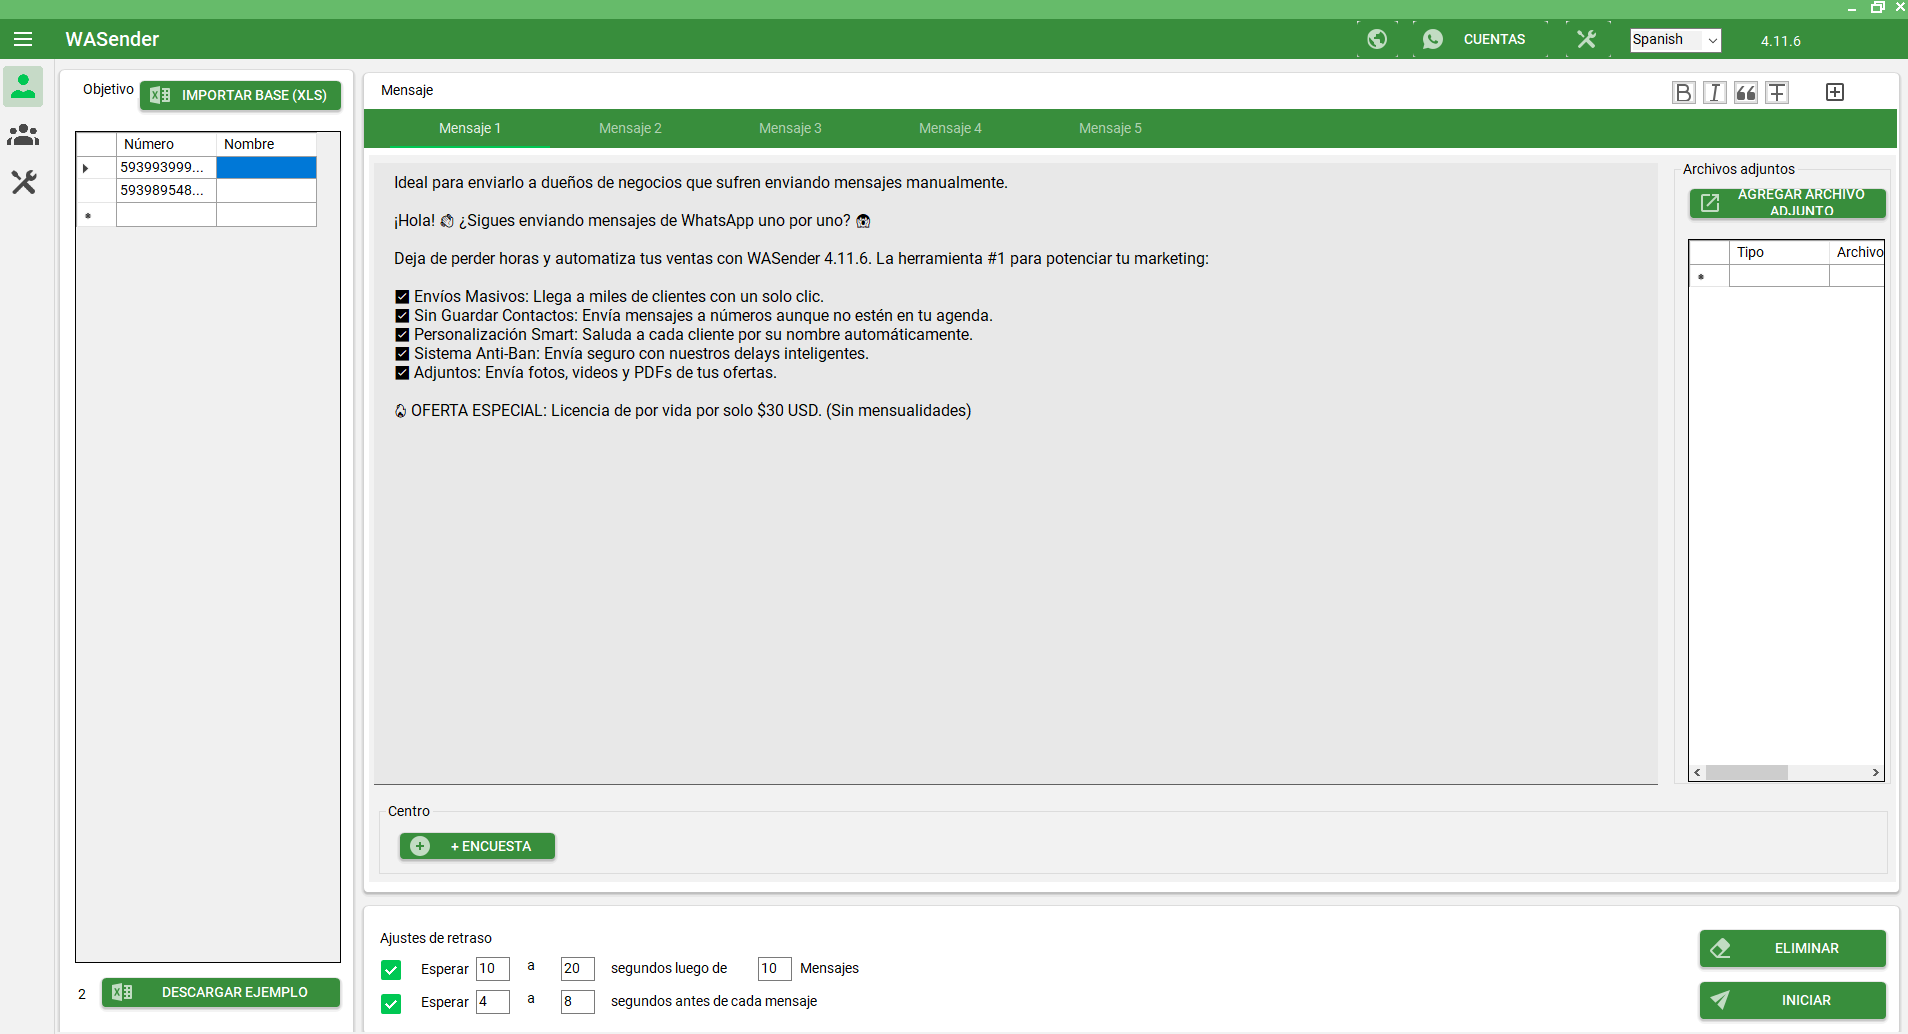The height and width of the screenshot is (1034, 1908).
Task: Open the WhatsApp icon in the top bar
Action: click(x=1433, y=39)
